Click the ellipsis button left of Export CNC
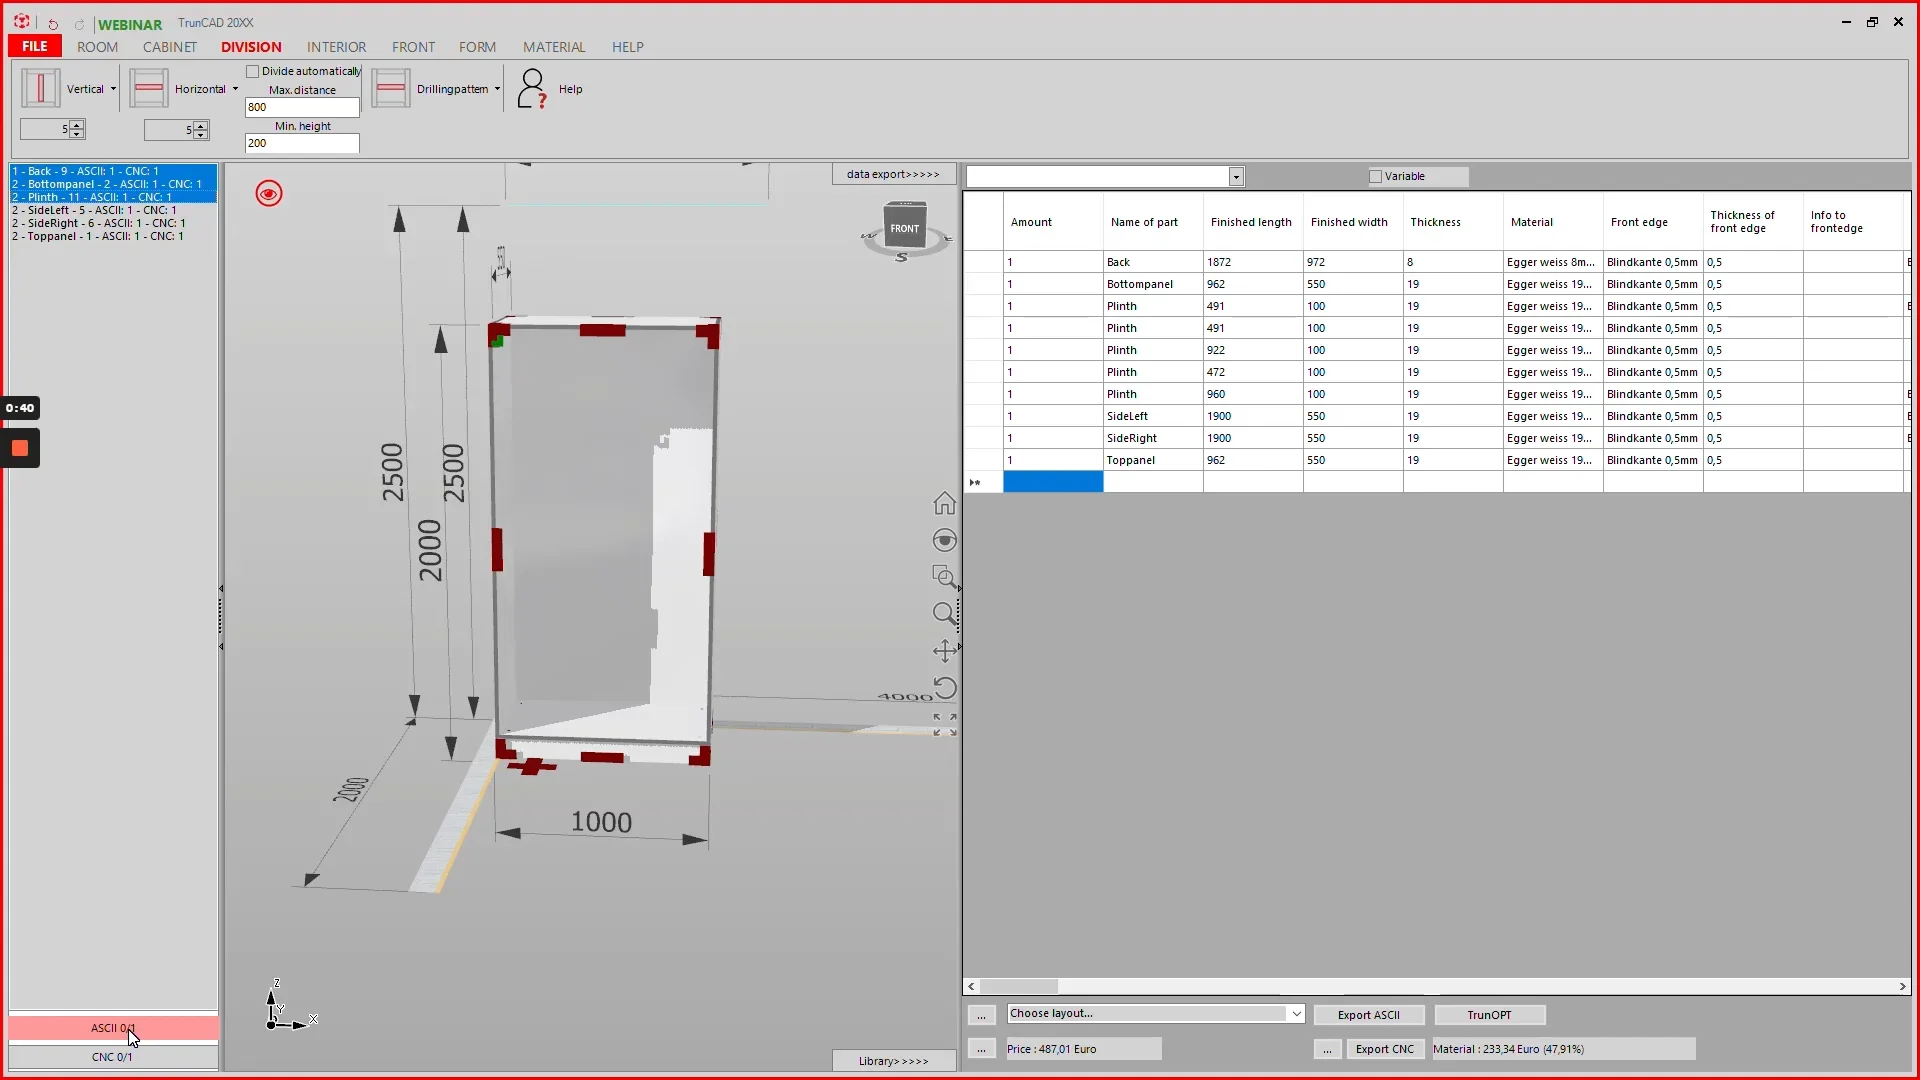The image size is (1920, 1080). point(1327,1049)
